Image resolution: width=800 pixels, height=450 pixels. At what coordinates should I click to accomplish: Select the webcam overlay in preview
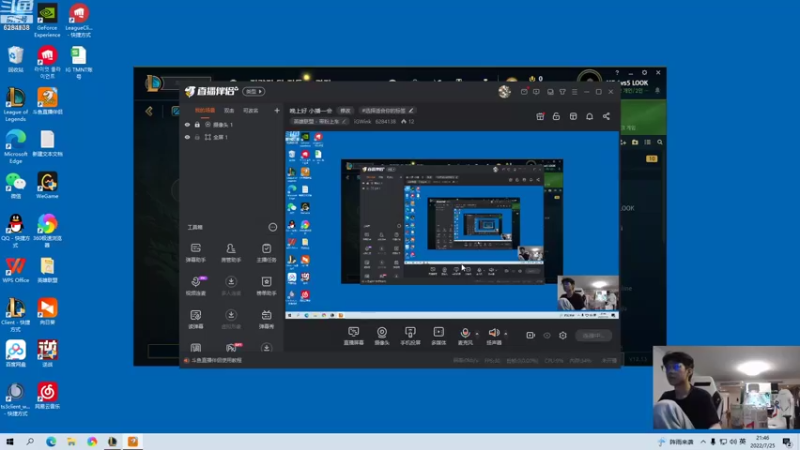click(x=588, y=293)
